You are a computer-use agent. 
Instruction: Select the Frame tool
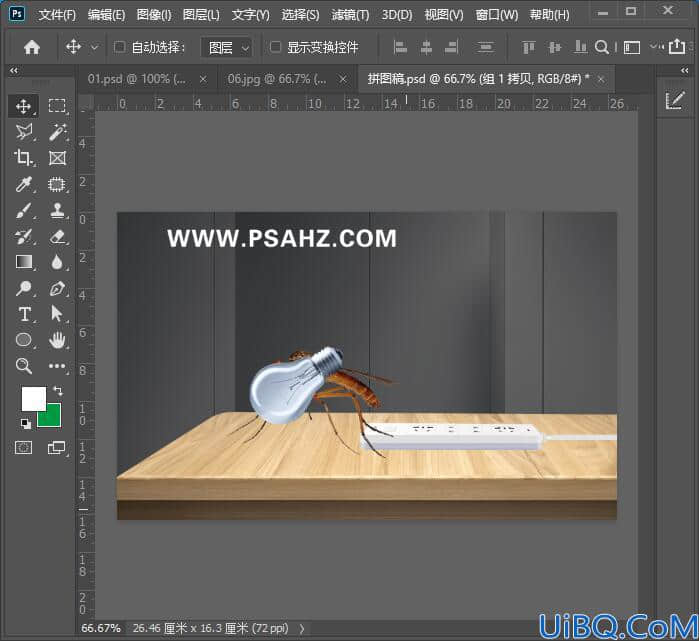pos(57,158)
